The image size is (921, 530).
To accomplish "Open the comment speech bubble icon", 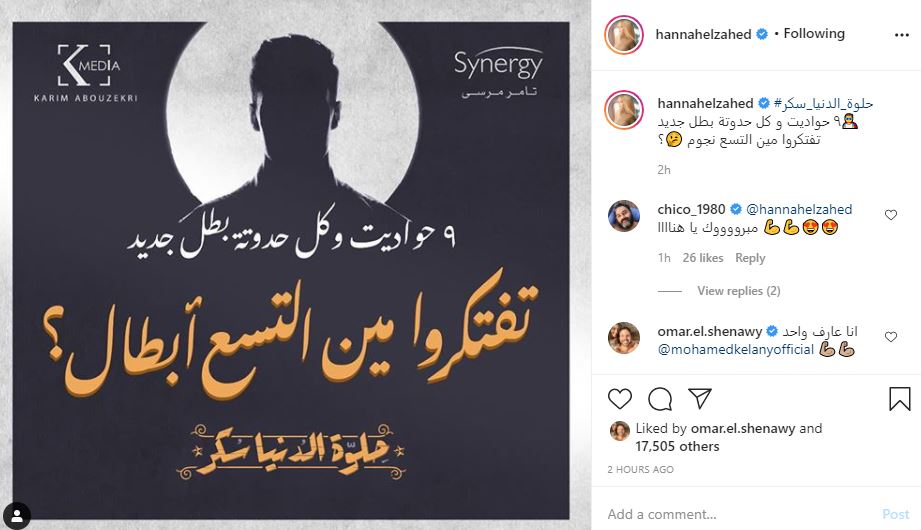I will (x=660, y=399).
